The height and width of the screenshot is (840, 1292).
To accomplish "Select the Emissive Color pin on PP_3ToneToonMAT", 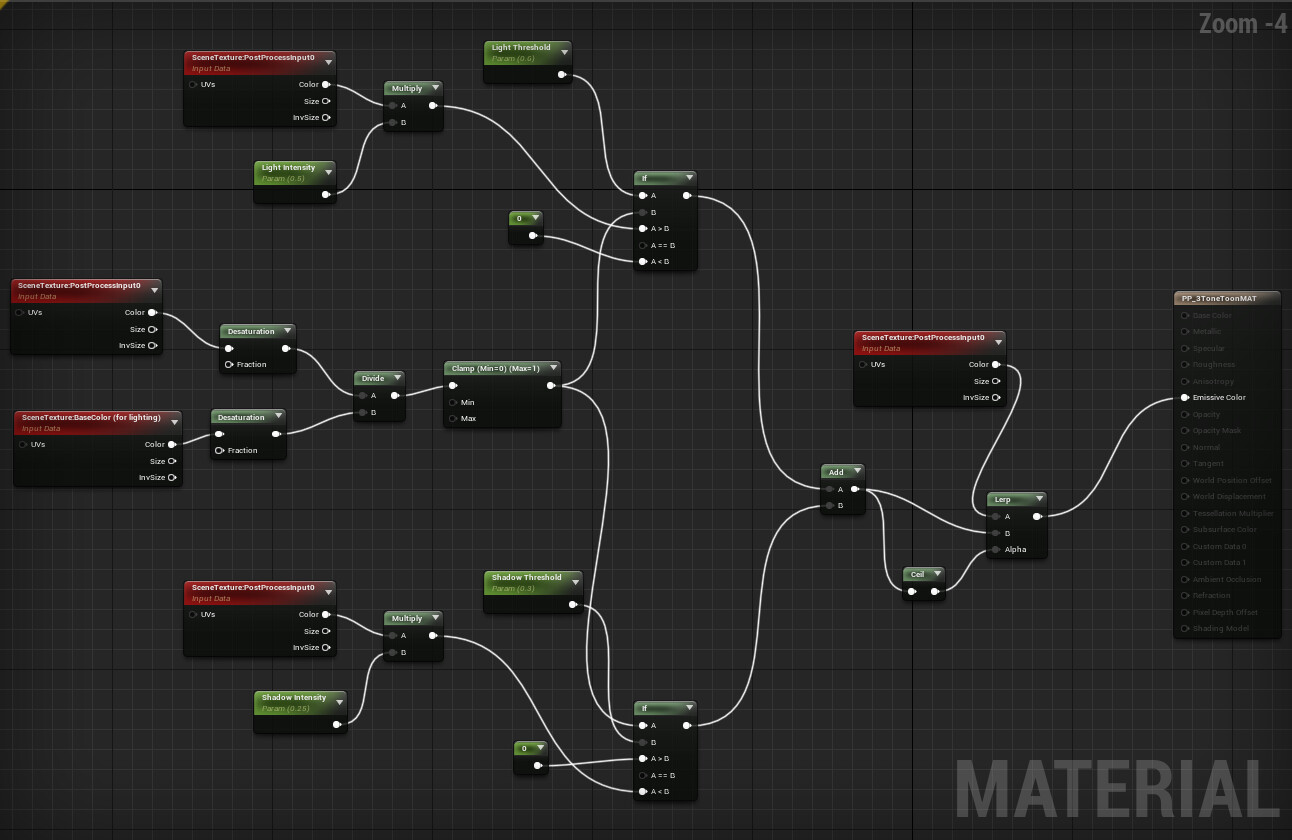I will click(1184, 397).
